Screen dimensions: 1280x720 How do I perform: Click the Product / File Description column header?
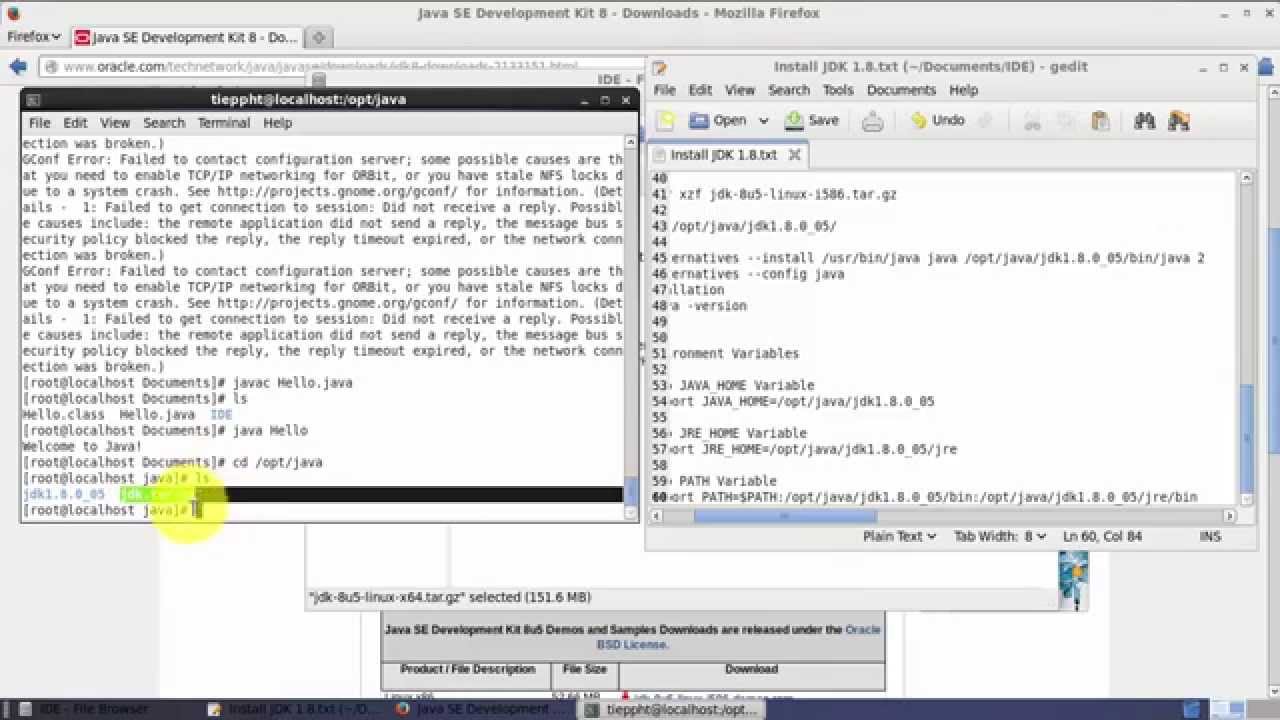coord(468,669)
